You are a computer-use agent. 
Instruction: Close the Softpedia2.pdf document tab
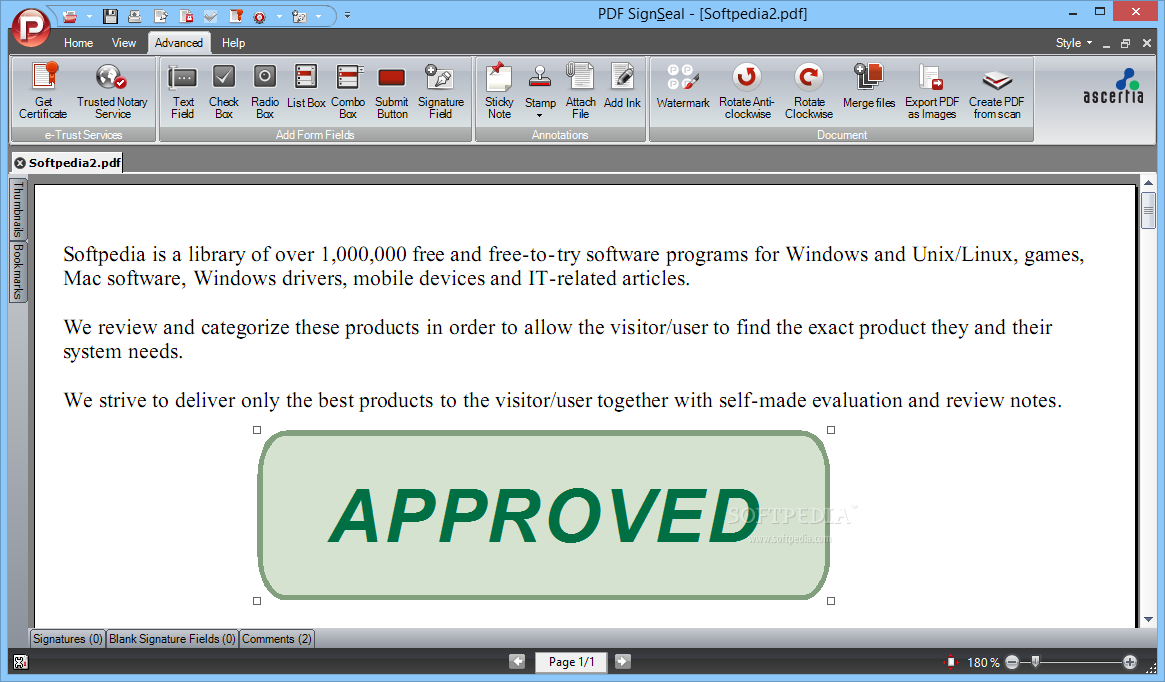tap(20, 163)
